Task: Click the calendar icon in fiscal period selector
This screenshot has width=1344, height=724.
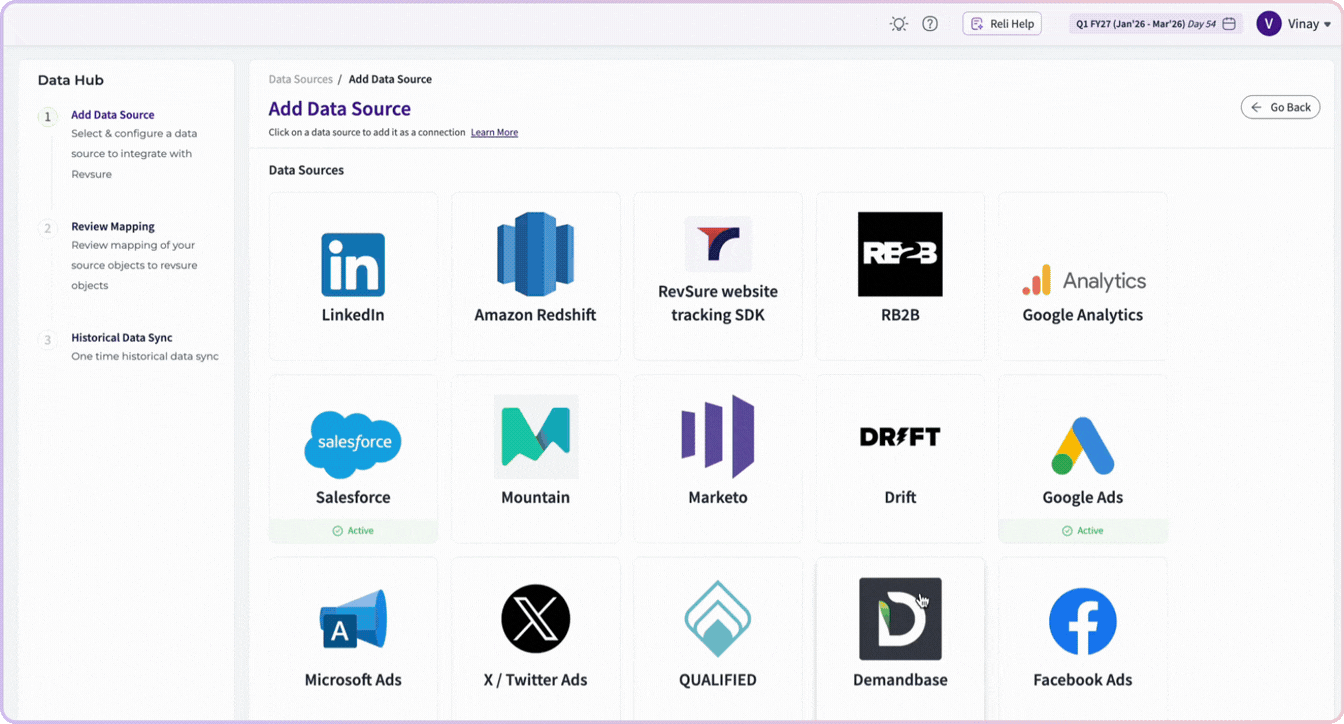Action: tap(1230, 24)
